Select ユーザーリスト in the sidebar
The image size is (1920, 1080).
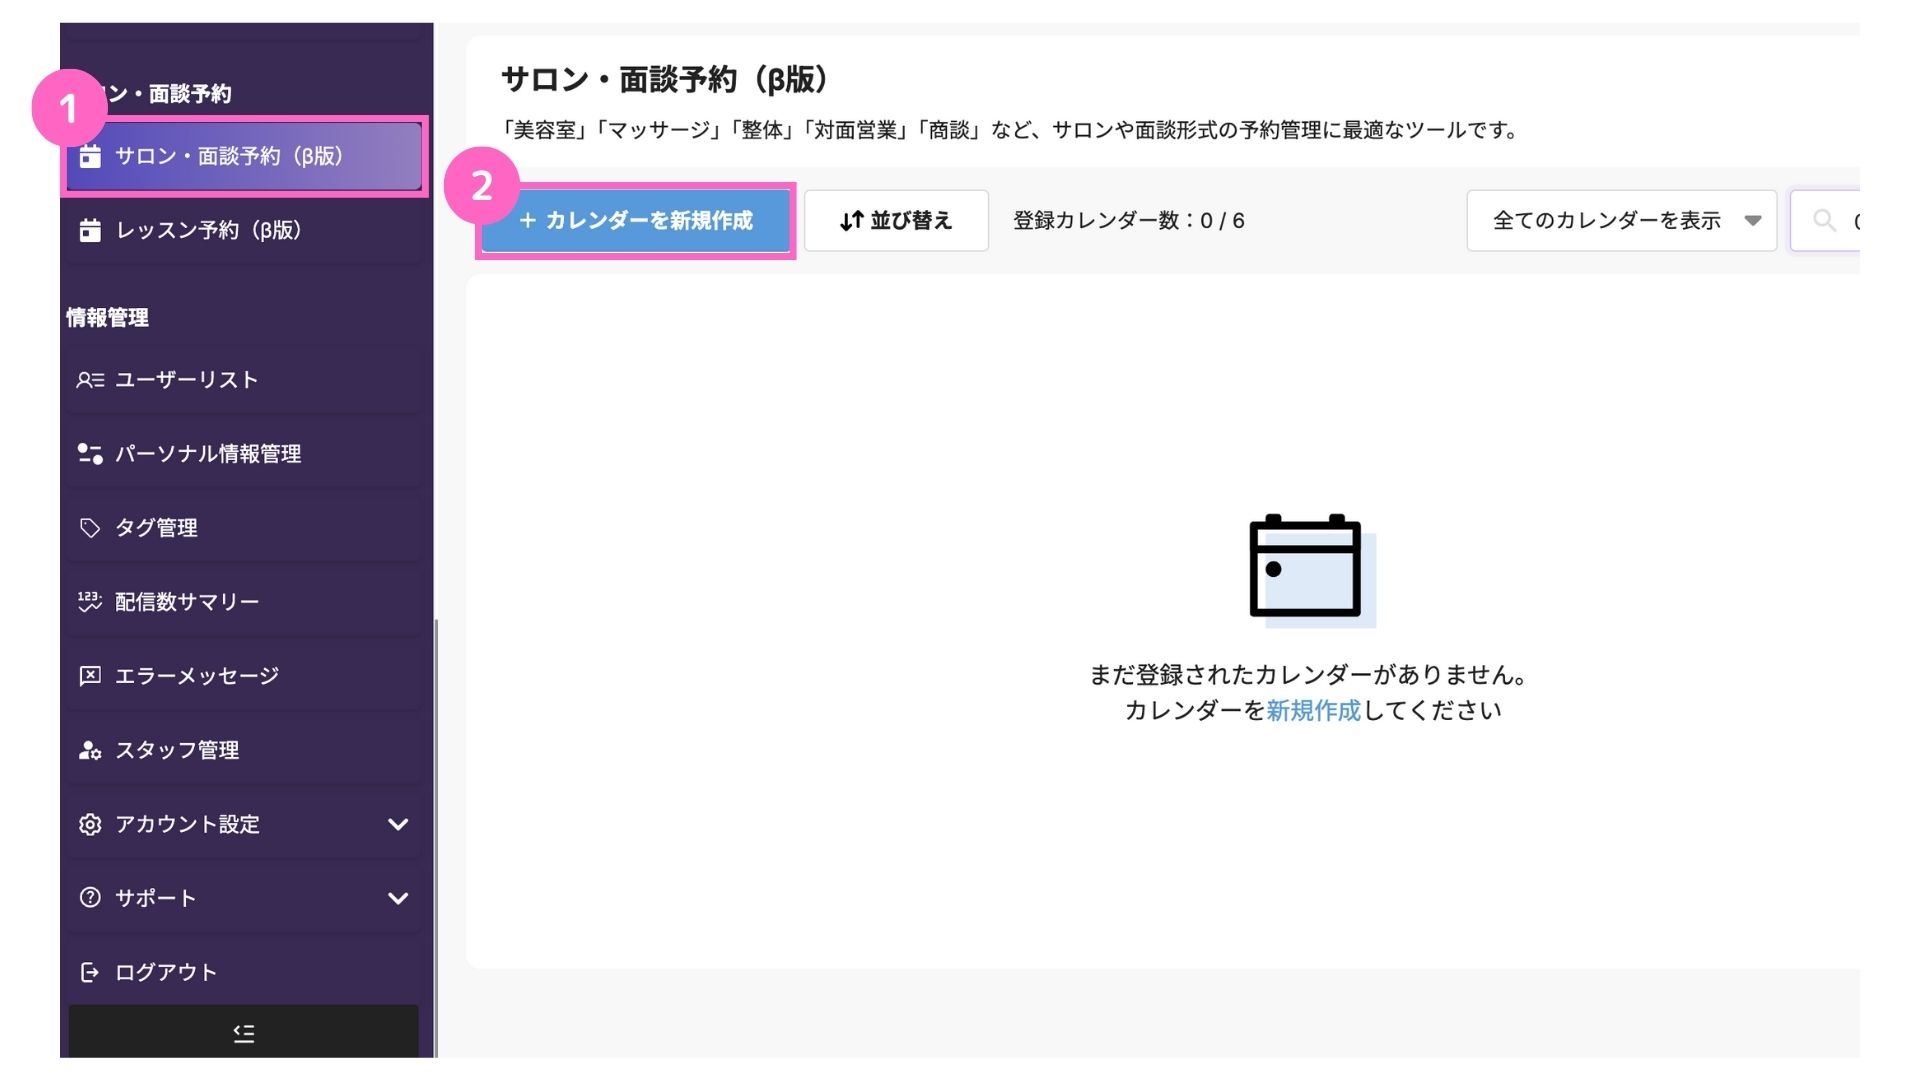click(187, 380)
